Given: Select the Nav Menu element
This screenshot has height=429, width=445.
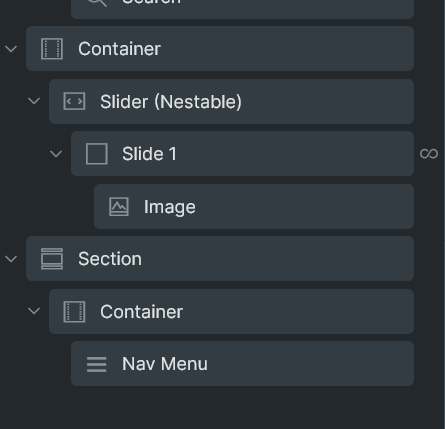Looking at the screenshot, I should 243,363.
